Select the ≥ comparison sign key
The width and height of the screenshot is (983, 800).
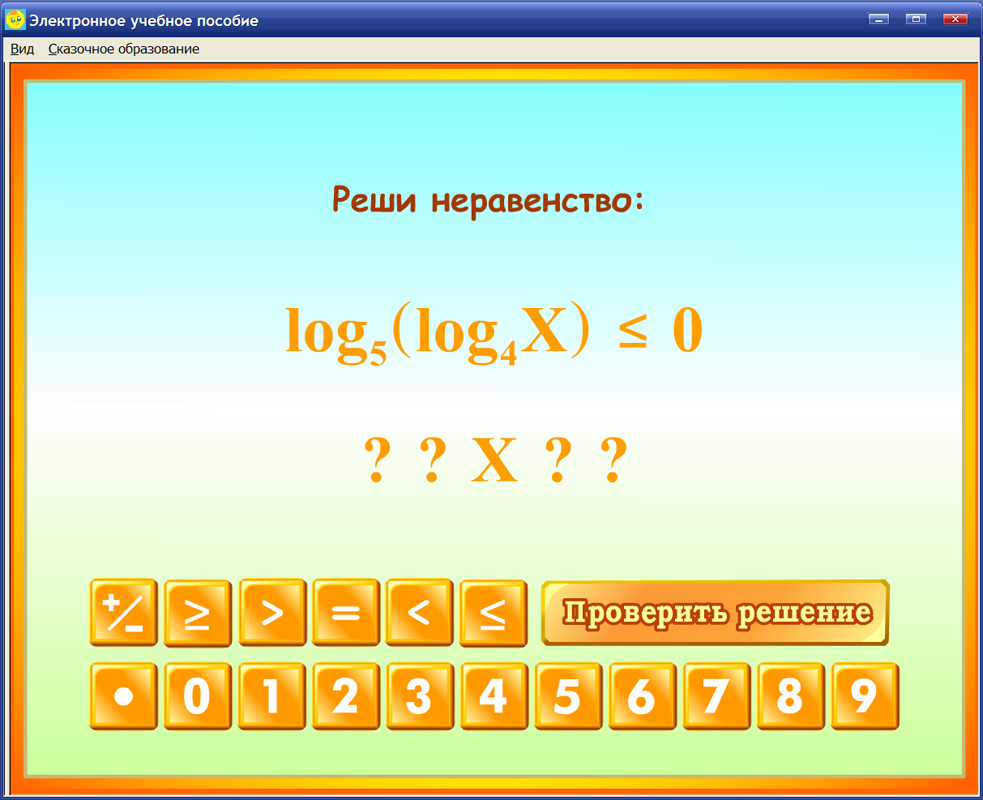coord(198,613)
